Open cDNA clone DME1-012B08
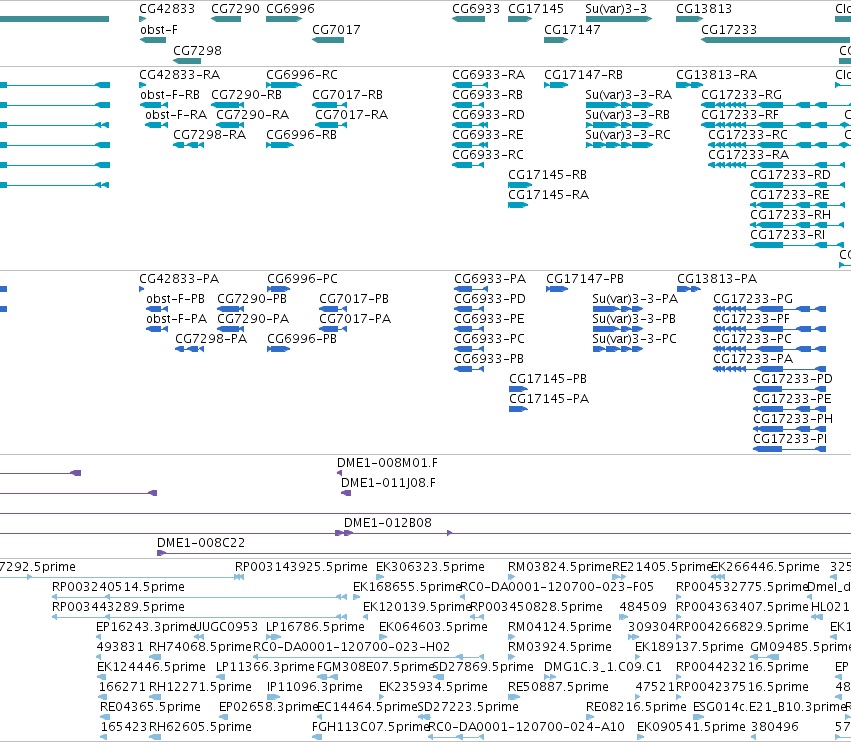The width and height of the screenshot is (851, 742). coord(388,523)
